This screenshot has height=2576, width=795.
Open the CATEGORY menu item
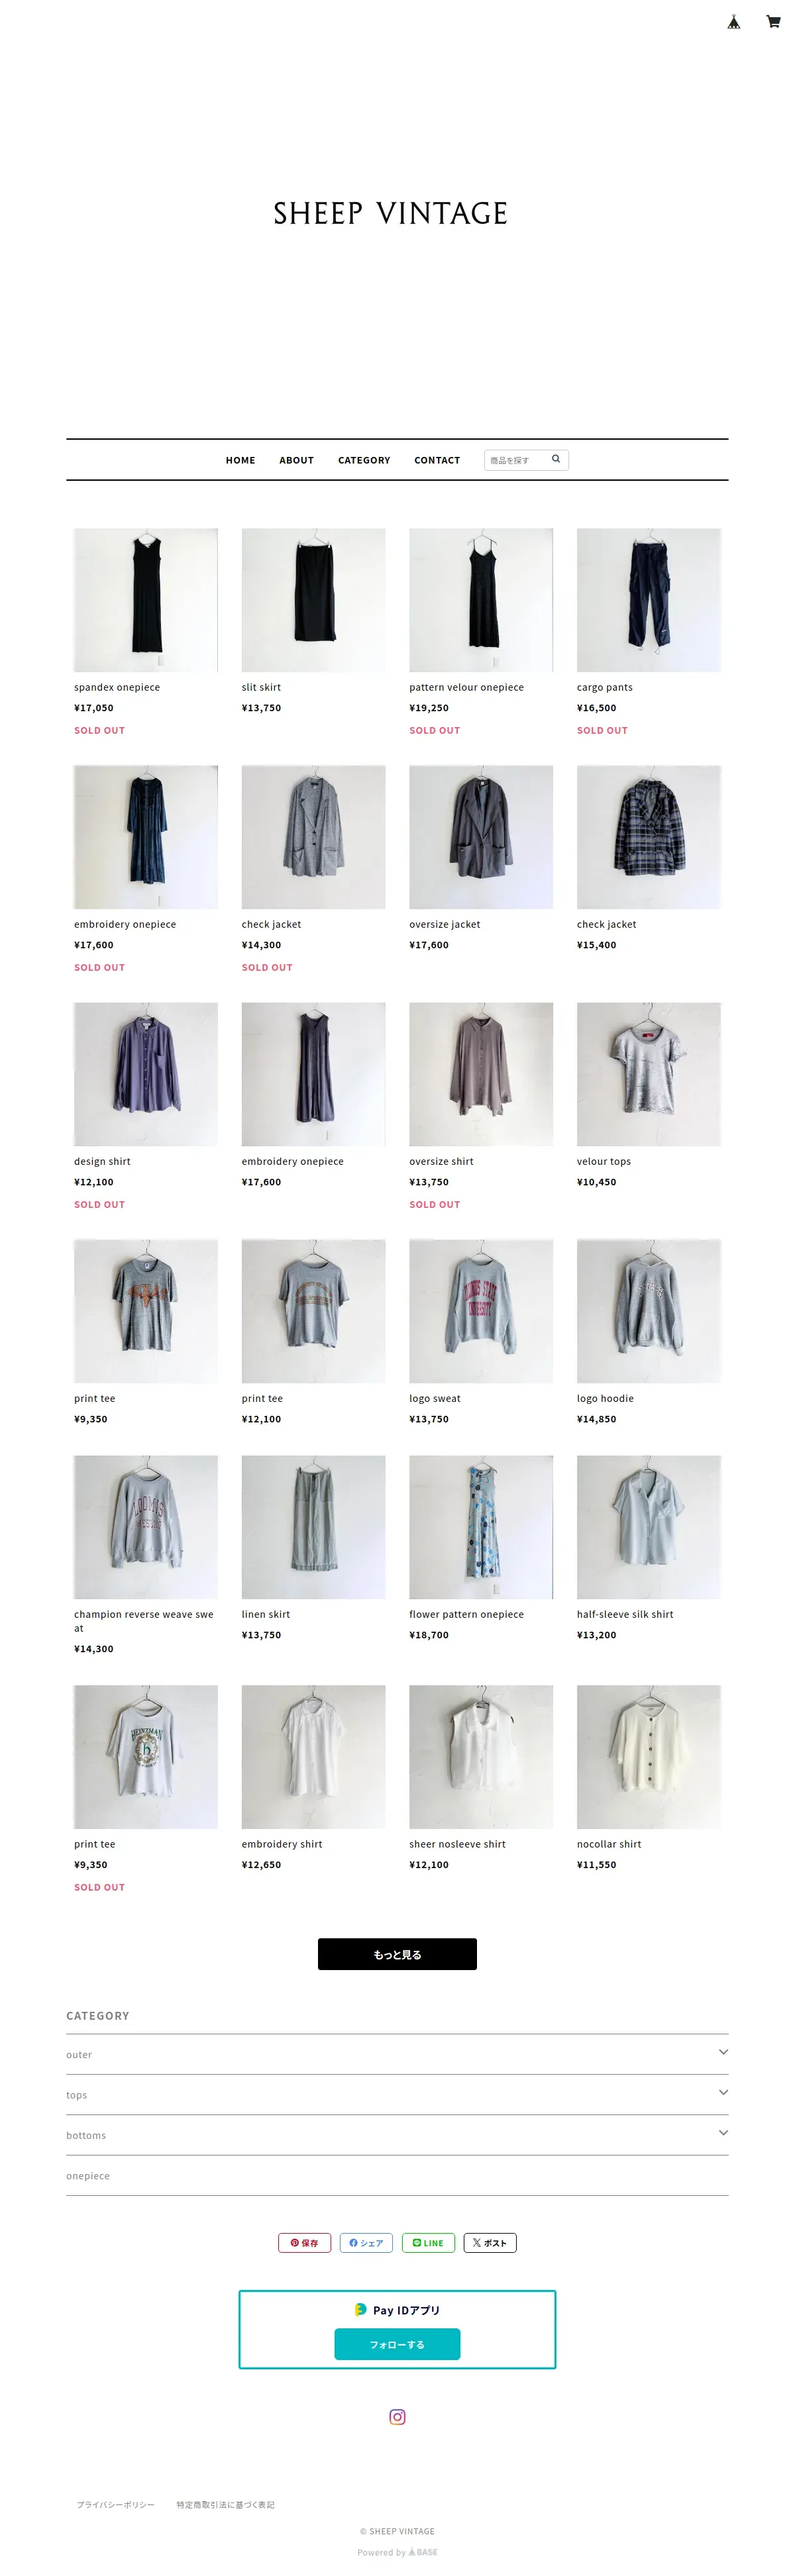364,460
